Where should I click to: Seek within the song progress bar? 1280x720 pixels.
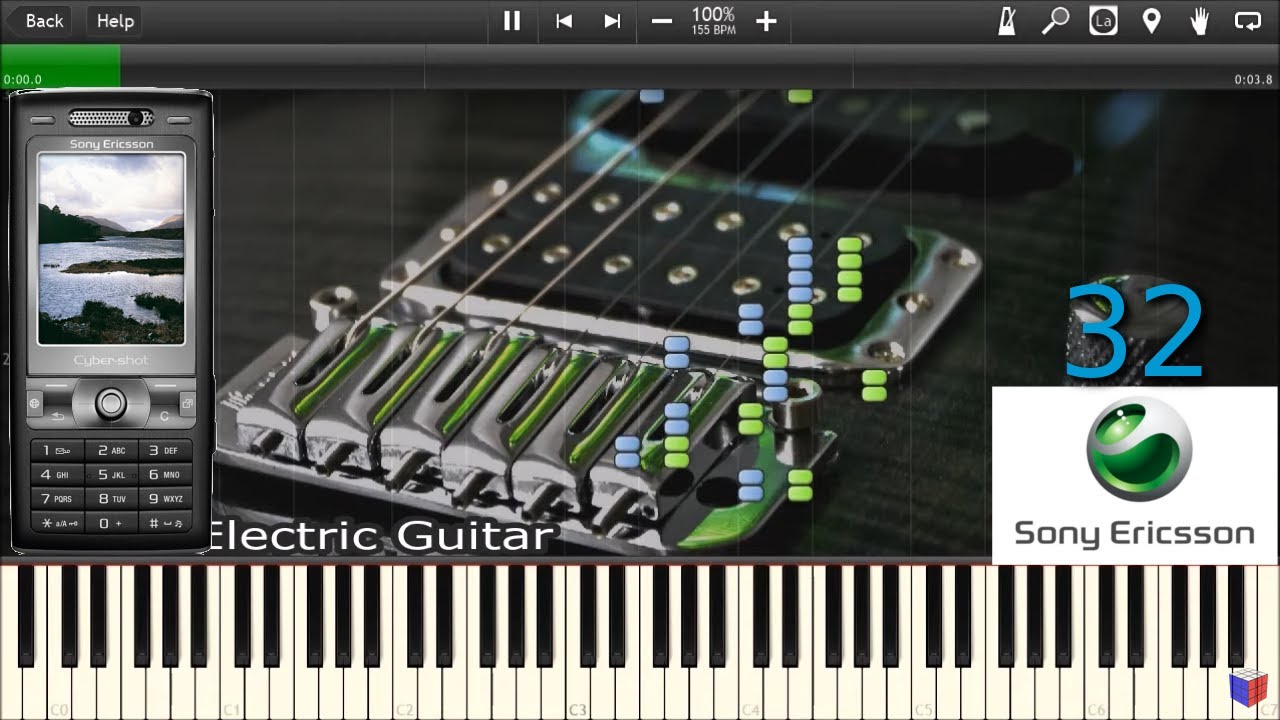pos(640,66)
